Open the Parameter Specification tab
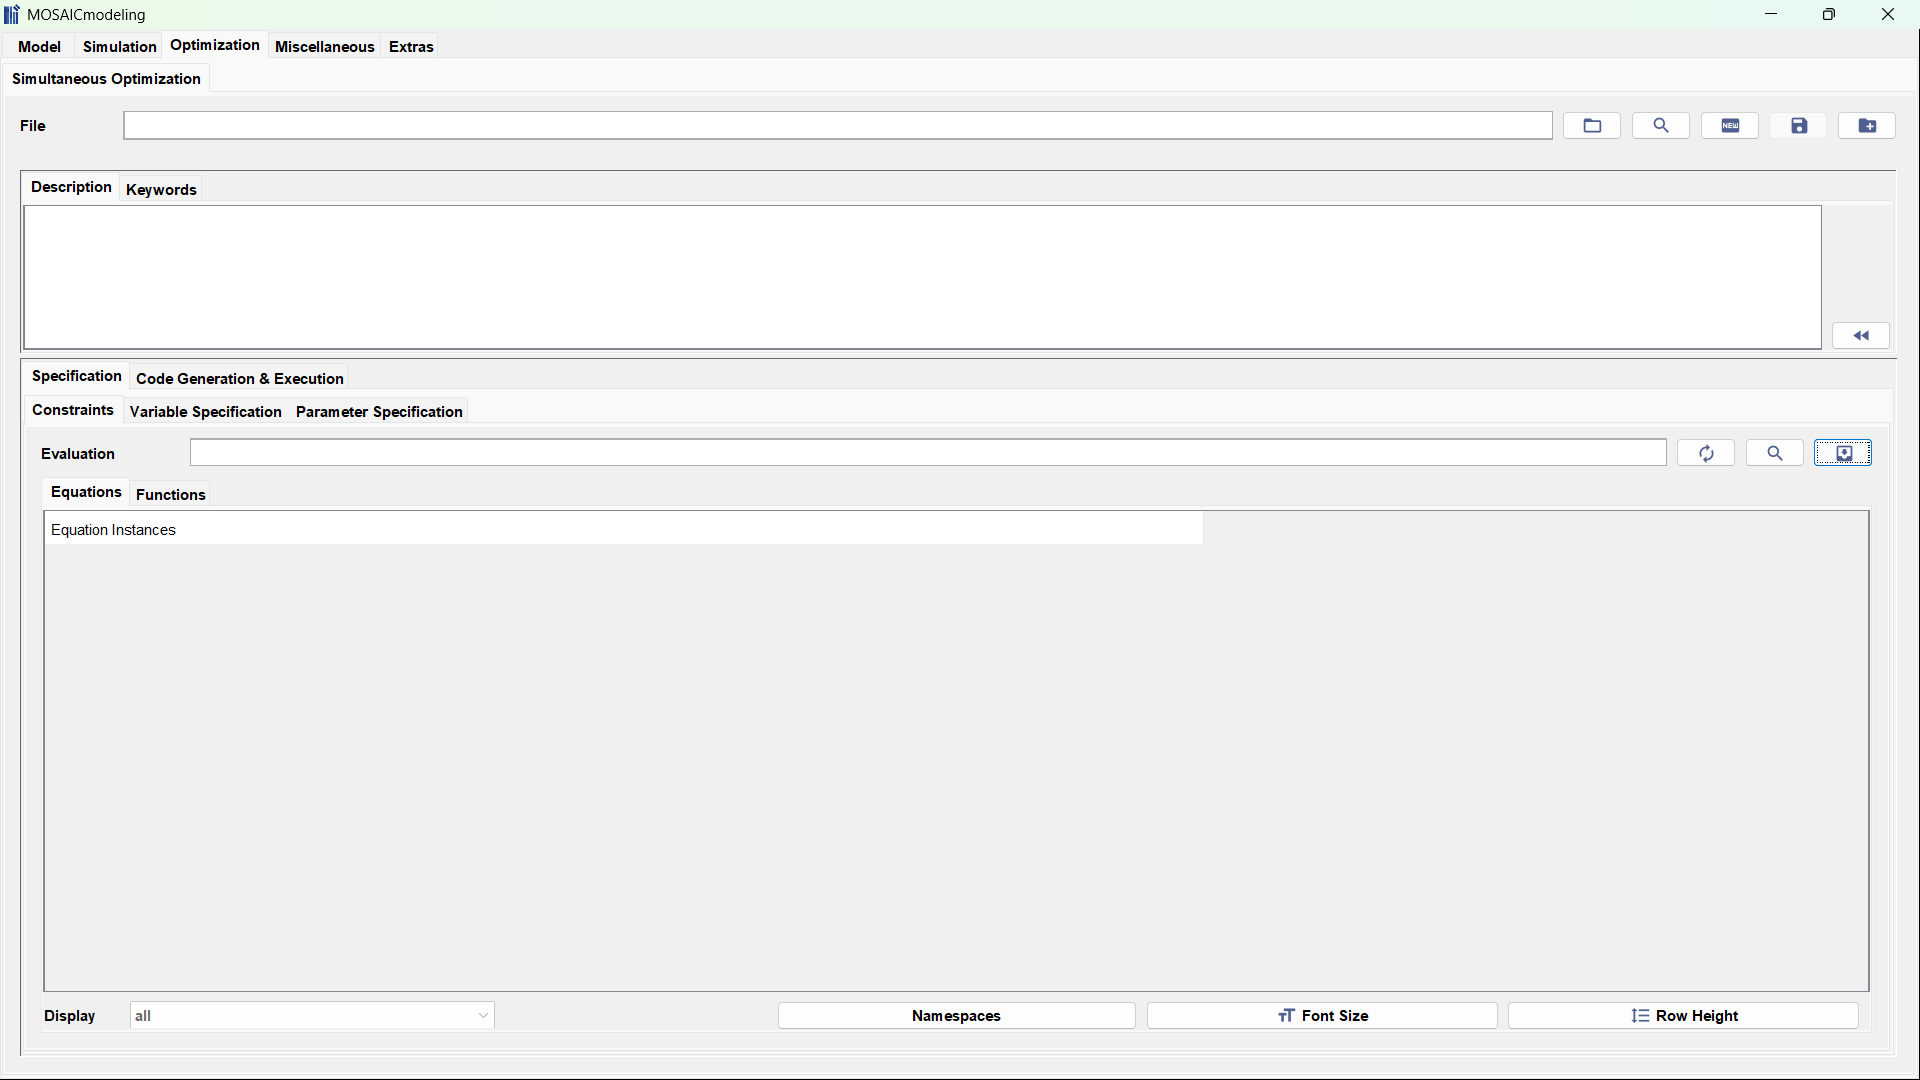Viewport: 1920px width, 1080px height. 379,411
